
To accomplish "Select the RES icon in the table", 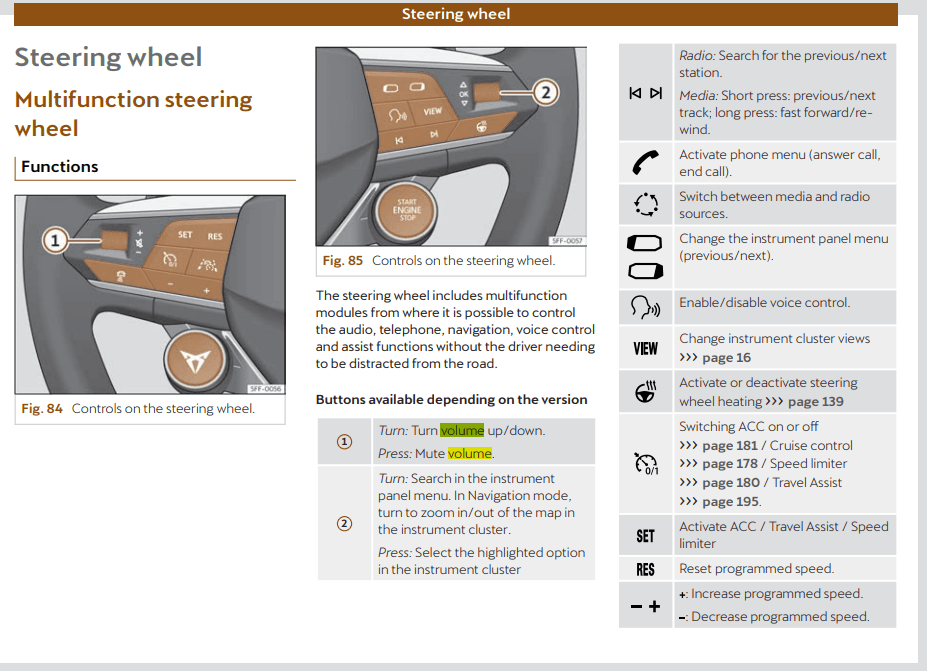I will click(x=645, y=569).
